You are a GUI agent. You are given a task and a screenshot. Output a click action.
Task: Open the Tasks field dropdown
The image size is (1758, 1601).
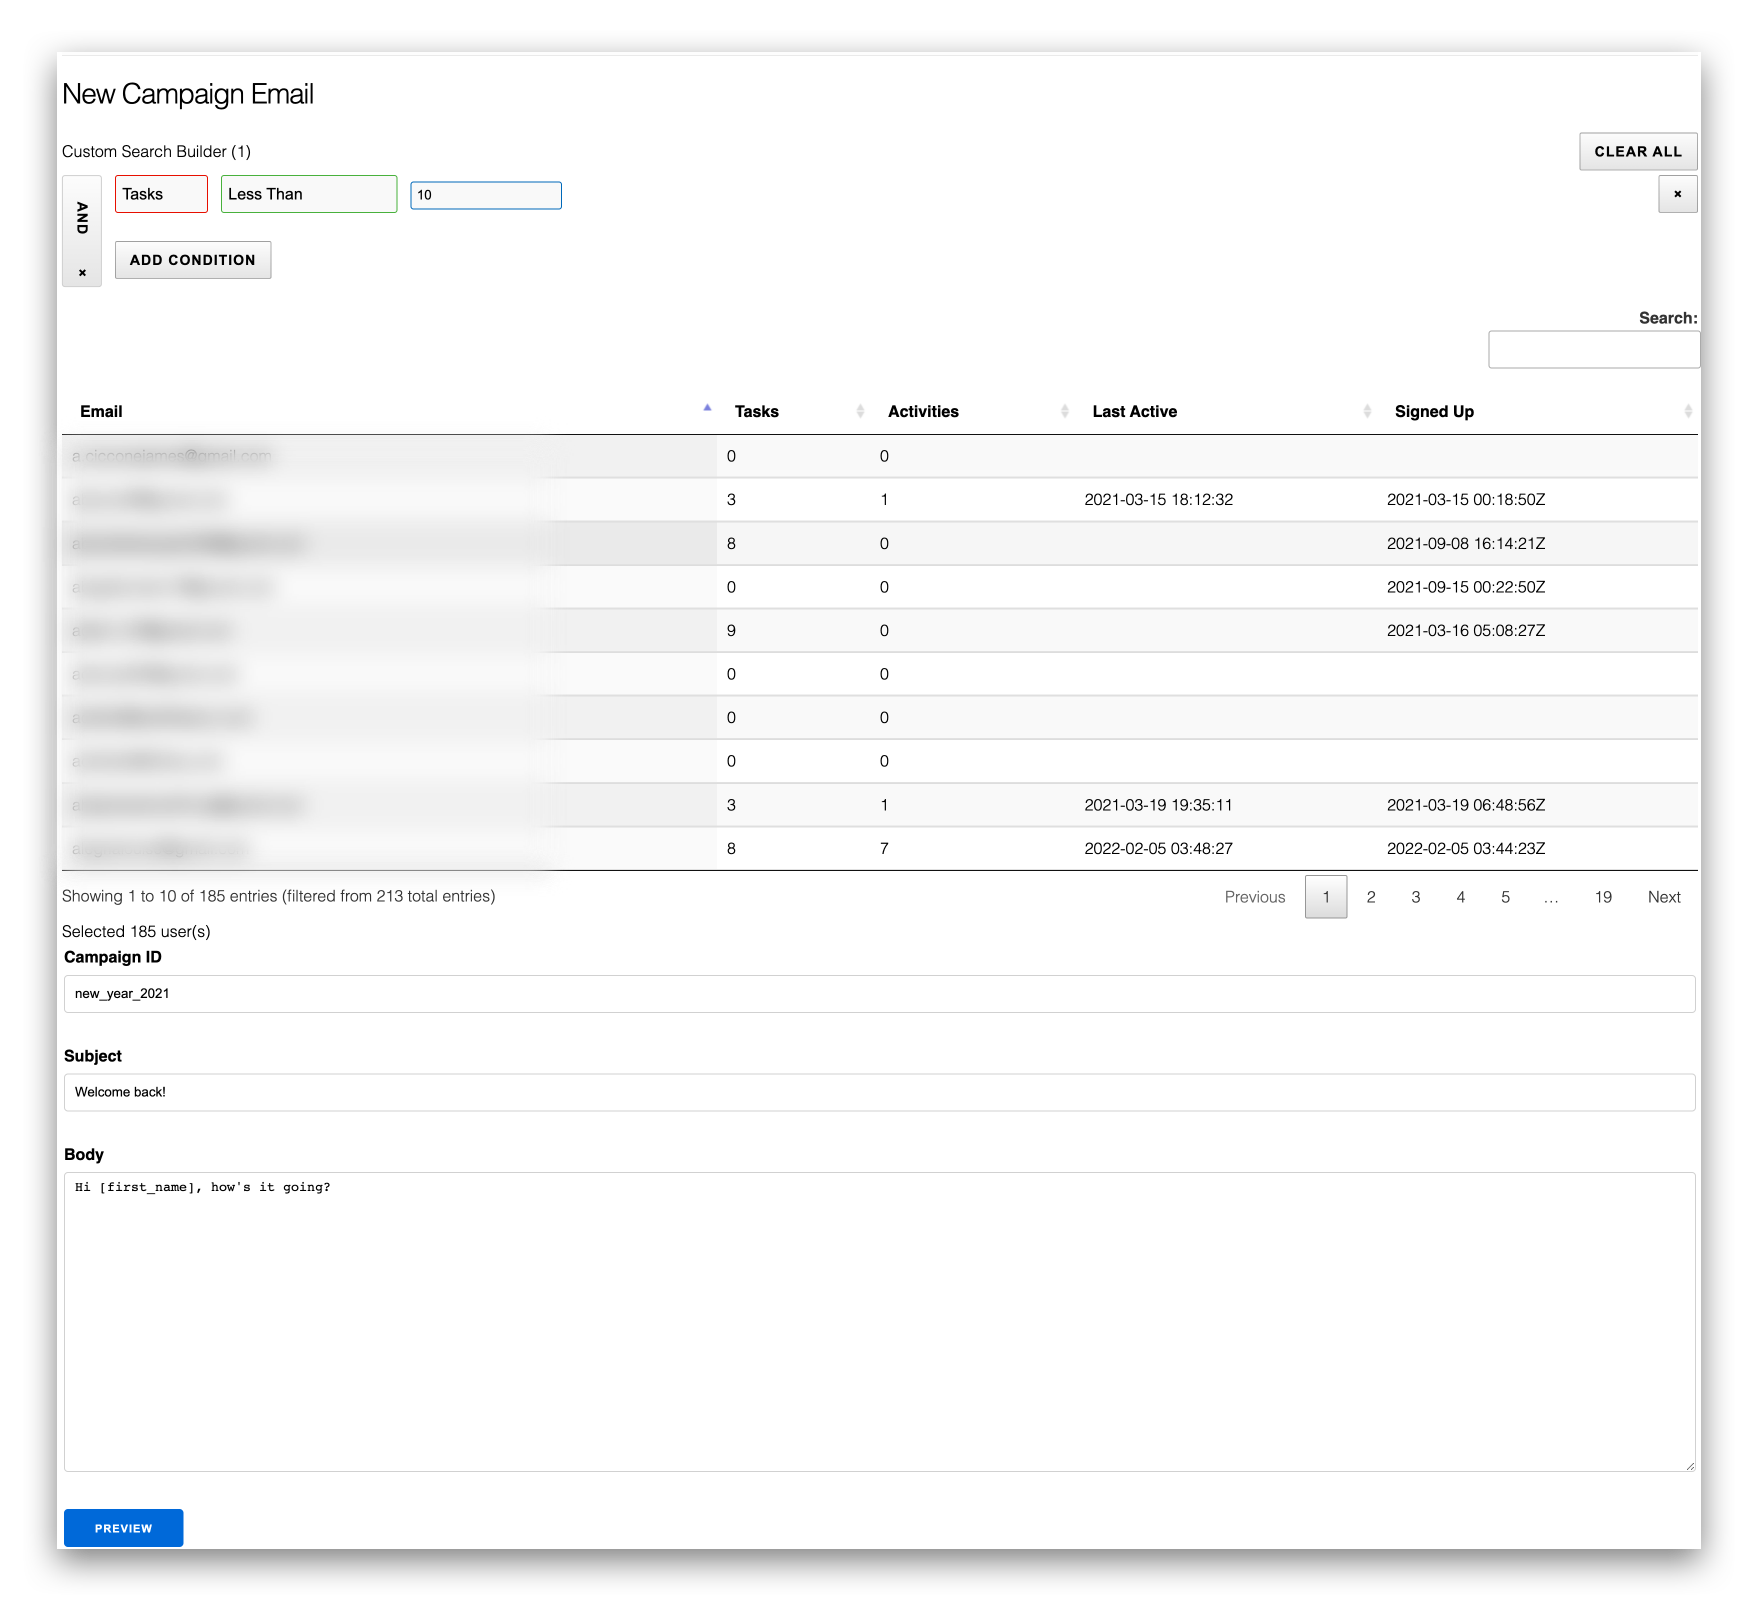tap(161, 194)
